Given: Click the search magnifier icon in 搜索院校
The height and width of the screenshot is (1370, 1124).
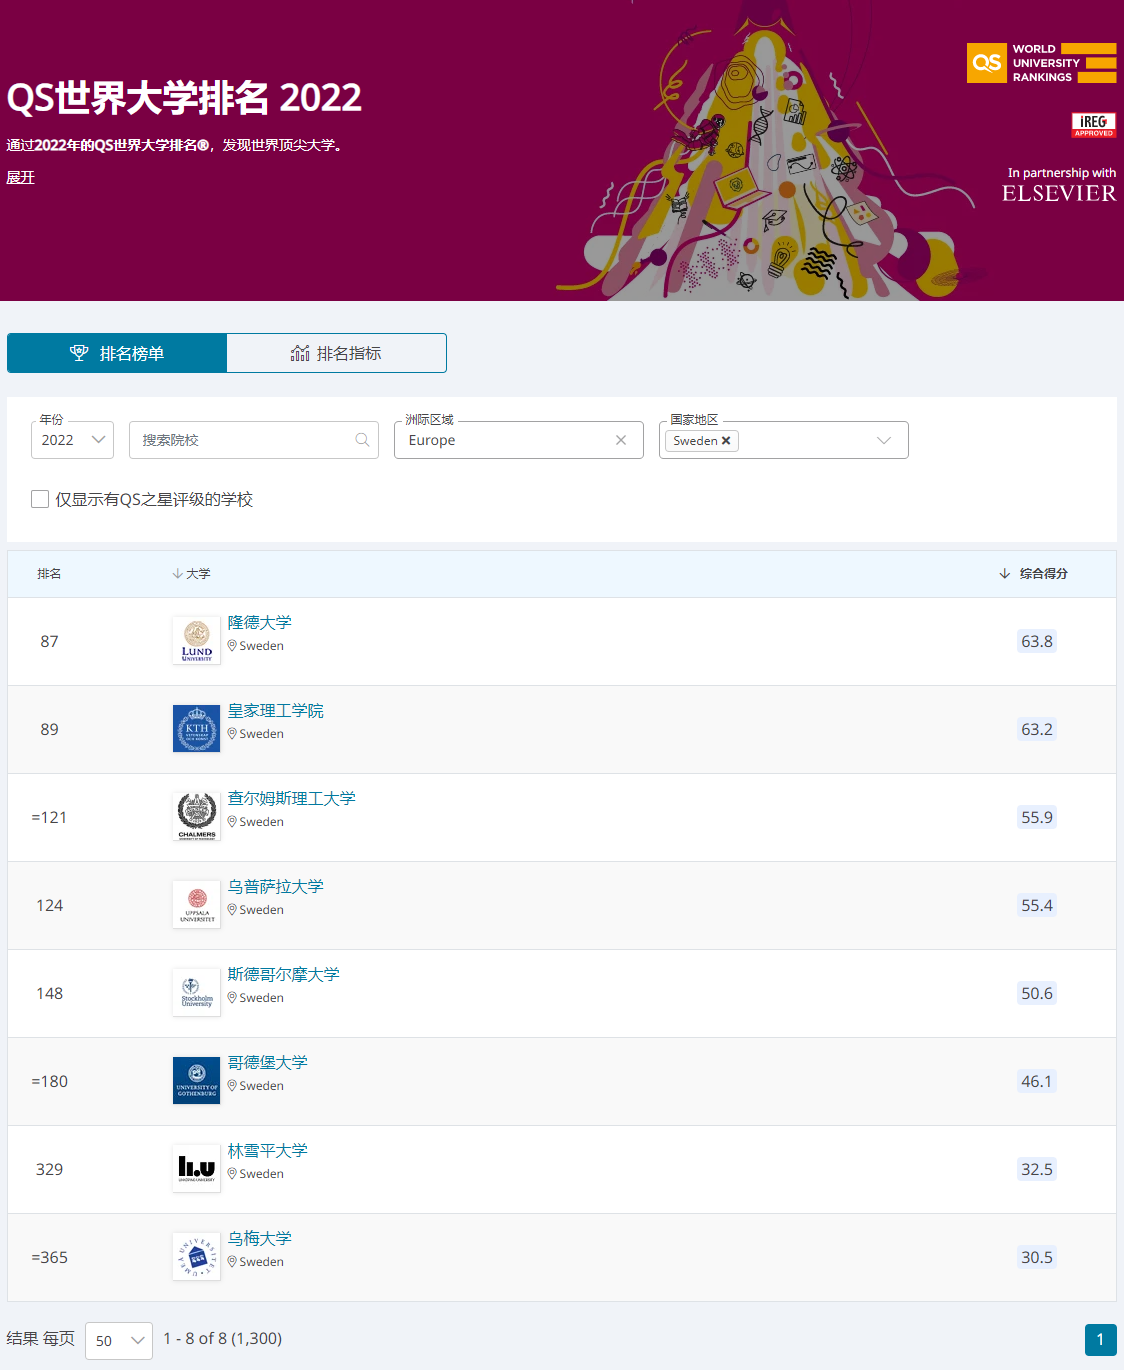Looking at the screenshot, I should pyautogui.click(x=362, y=440).
